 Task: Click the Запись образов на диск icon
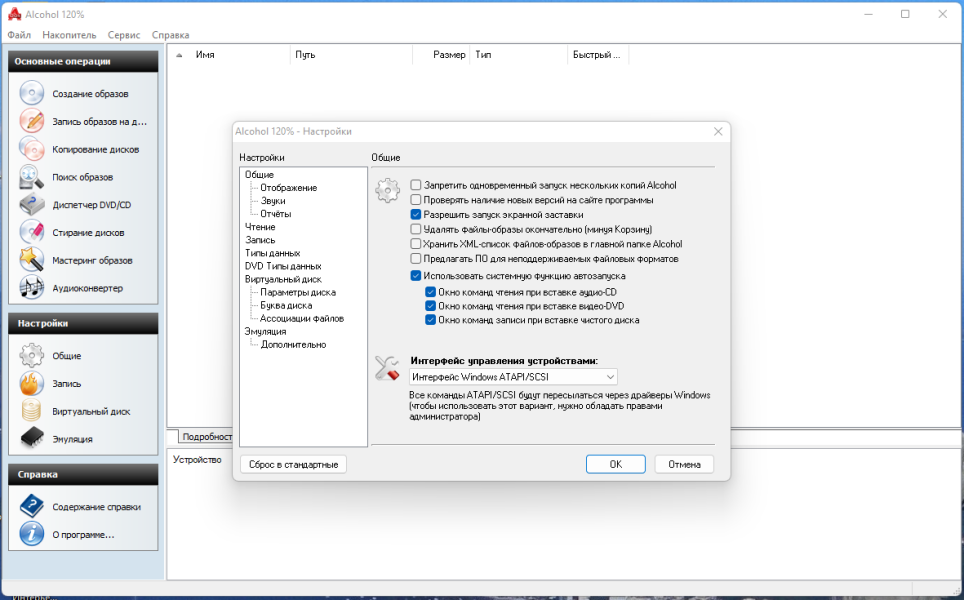(x=31, y=121)
